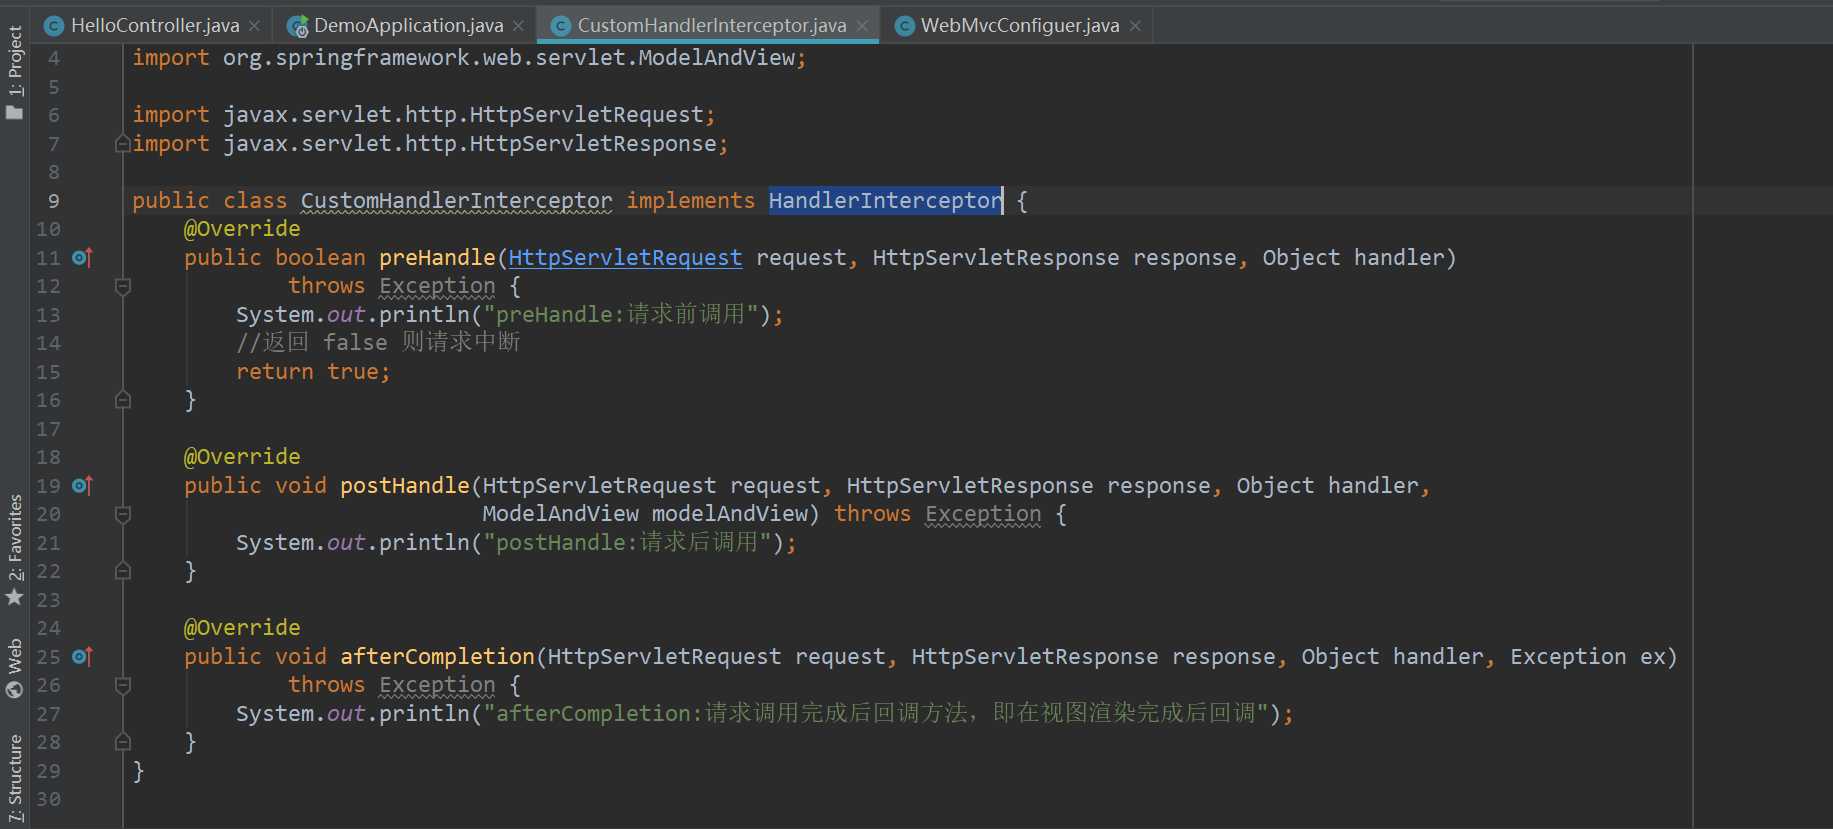1833x829 pixels.
Task: Click line number 21 in the gutter
Action: click(x=48, y=543)
